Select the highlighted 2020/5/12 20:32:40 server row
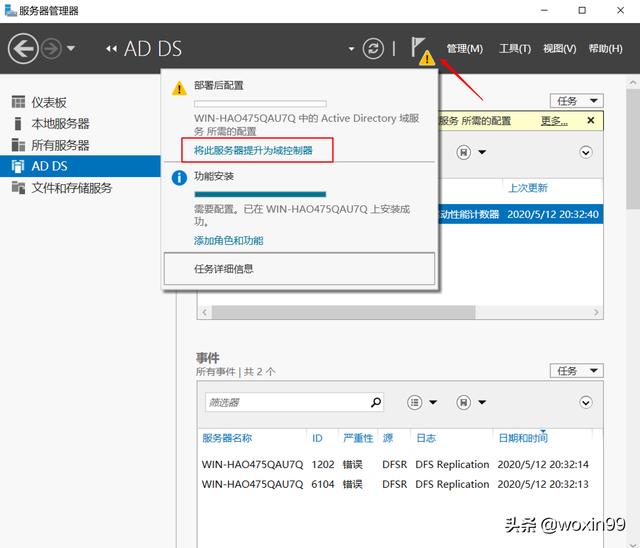Image resolution: width=640 pixels, height=548 pixels. click(x=521, y=214)
